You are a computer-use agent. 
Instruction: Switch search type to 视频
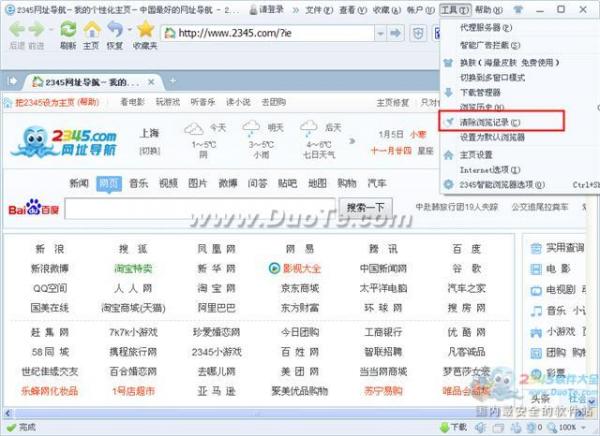click(x=168, y=183)
